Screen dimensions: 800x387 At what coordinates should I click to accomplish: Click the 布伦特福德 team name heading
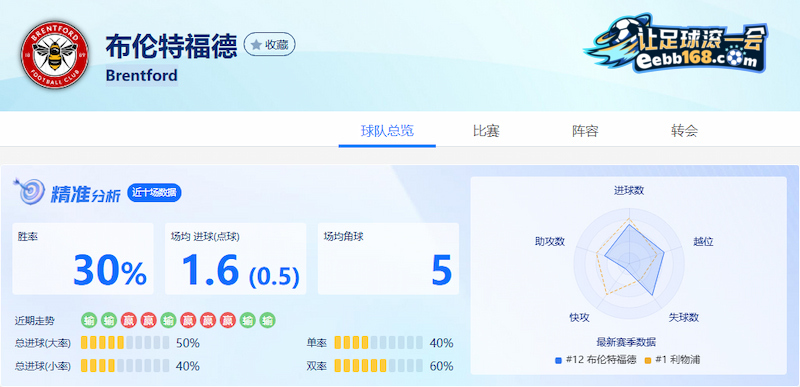(x=171, y=47)
